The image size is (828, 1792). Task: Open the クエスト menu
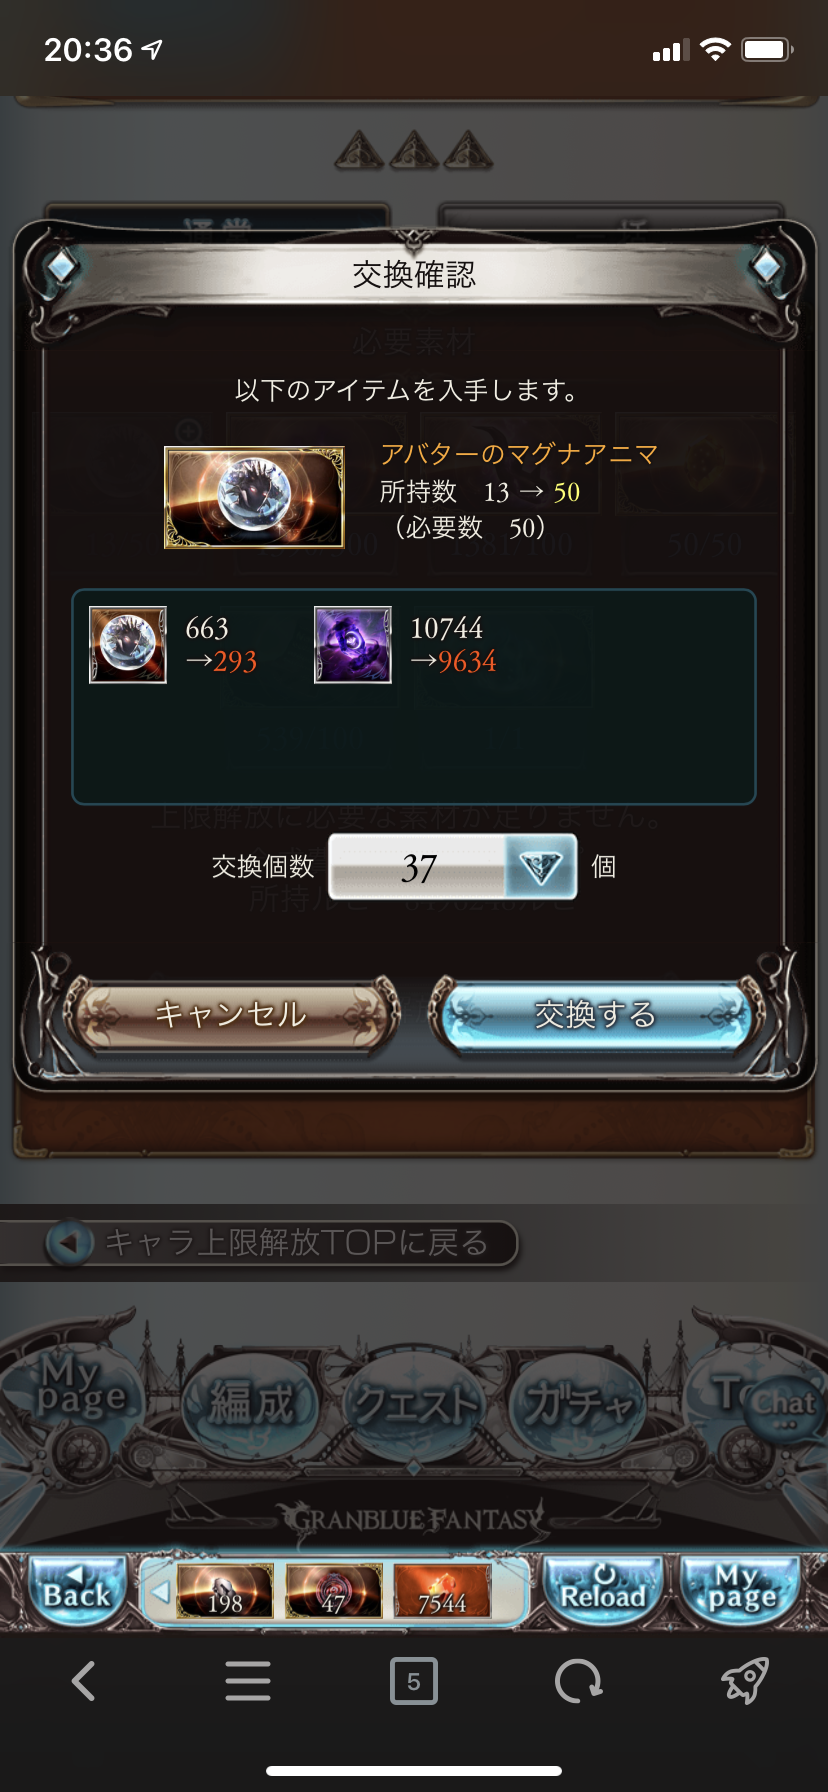pos(415,1403)
